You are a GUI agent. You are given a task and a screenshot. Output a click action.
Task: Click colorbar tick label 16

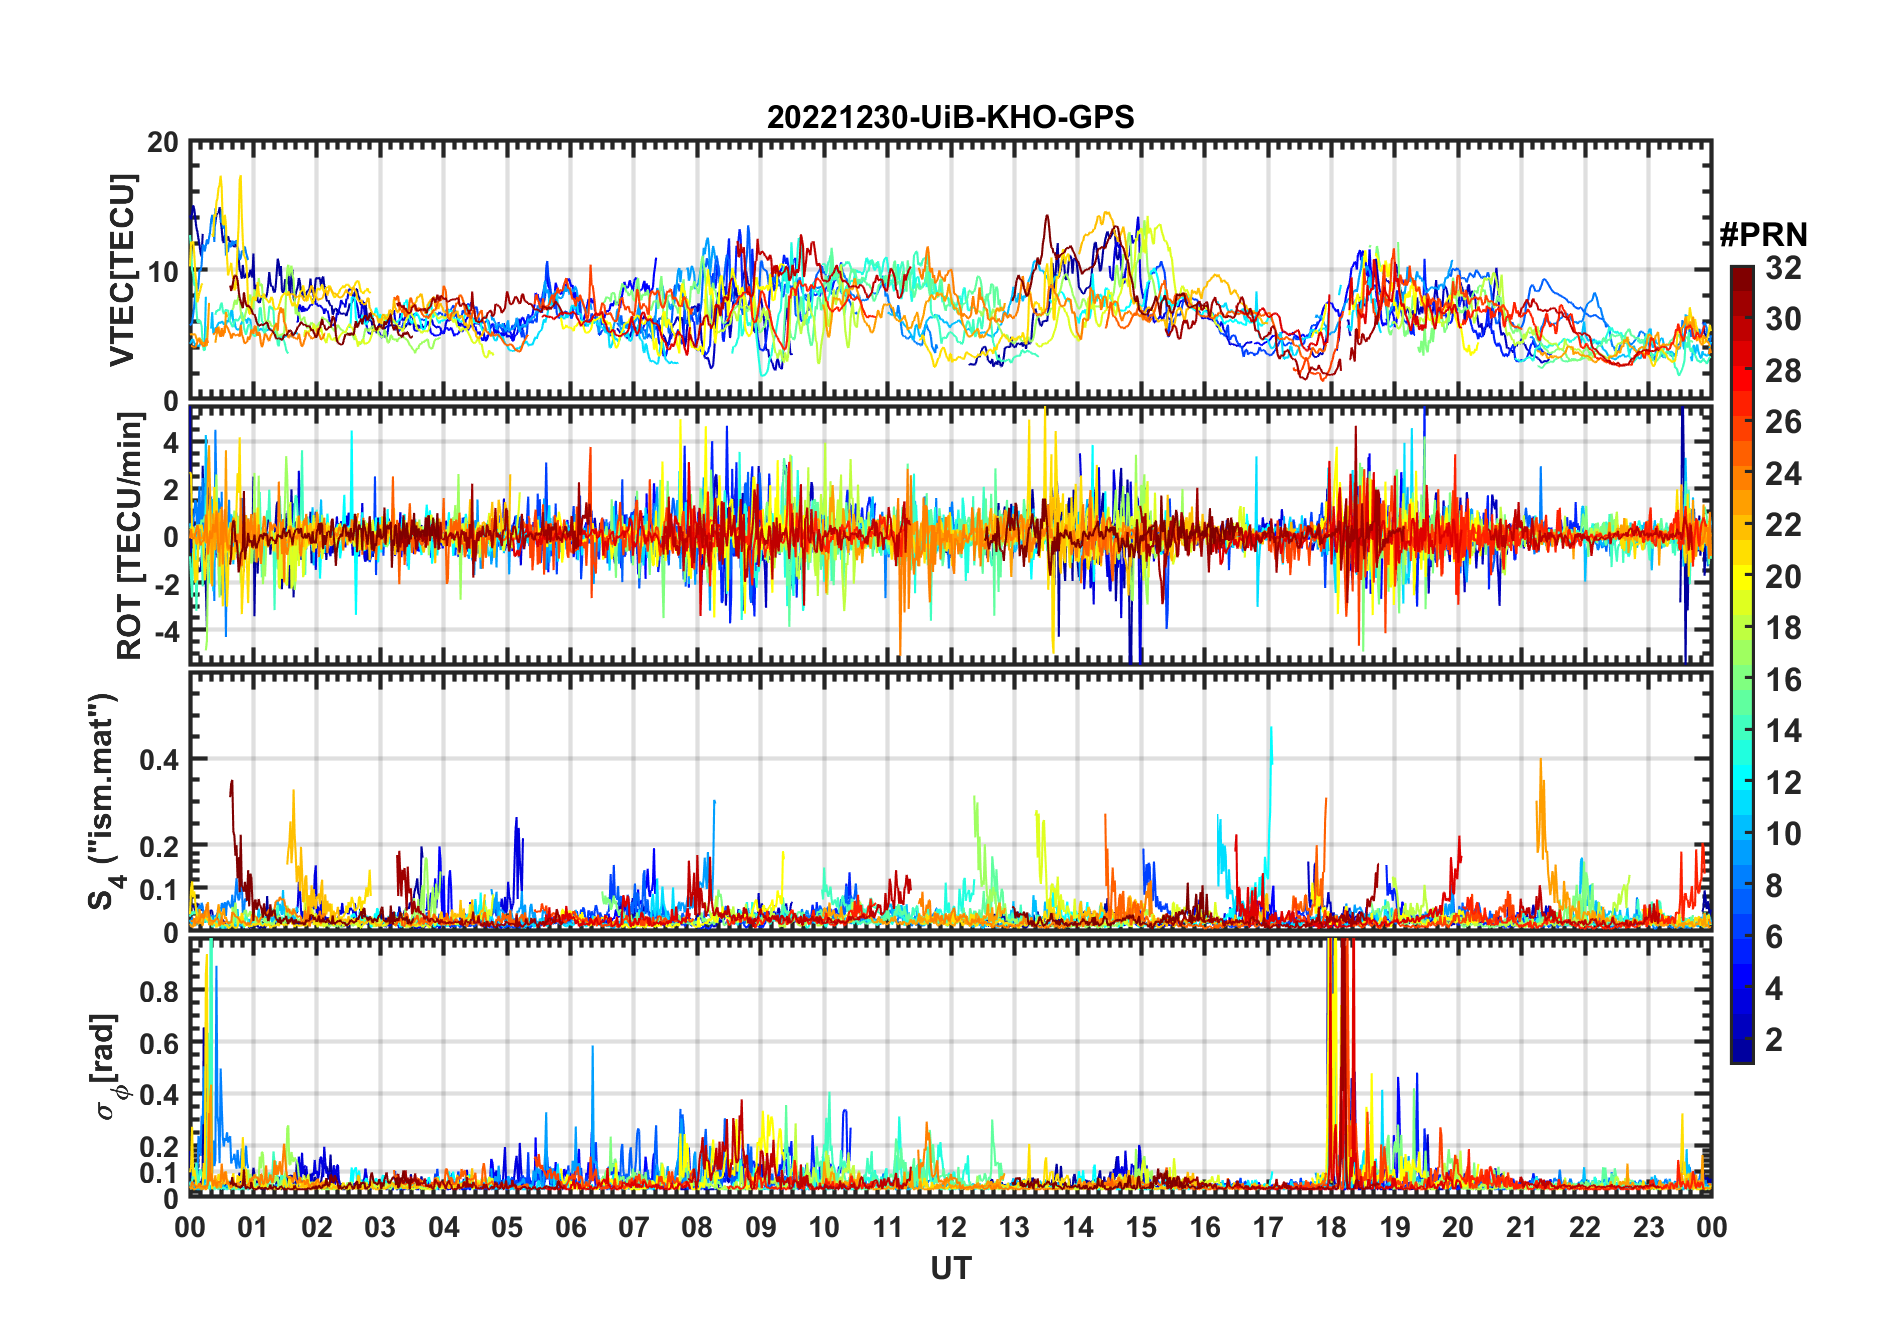pos(1783,680)
